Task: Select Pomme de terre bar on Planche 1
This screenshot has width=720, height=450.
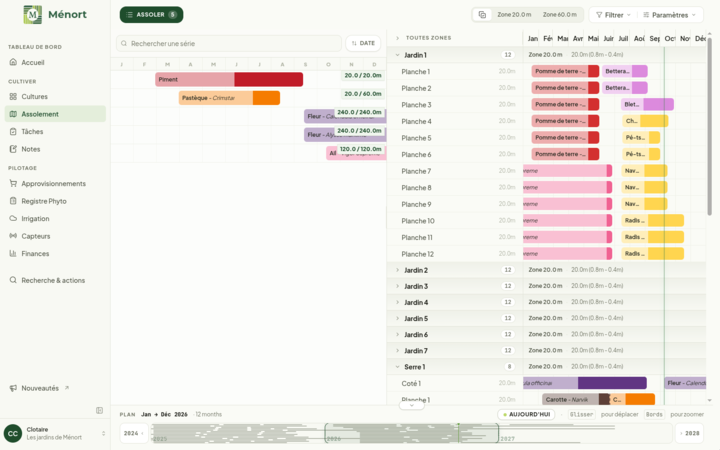Action: (x=565, y=71)
